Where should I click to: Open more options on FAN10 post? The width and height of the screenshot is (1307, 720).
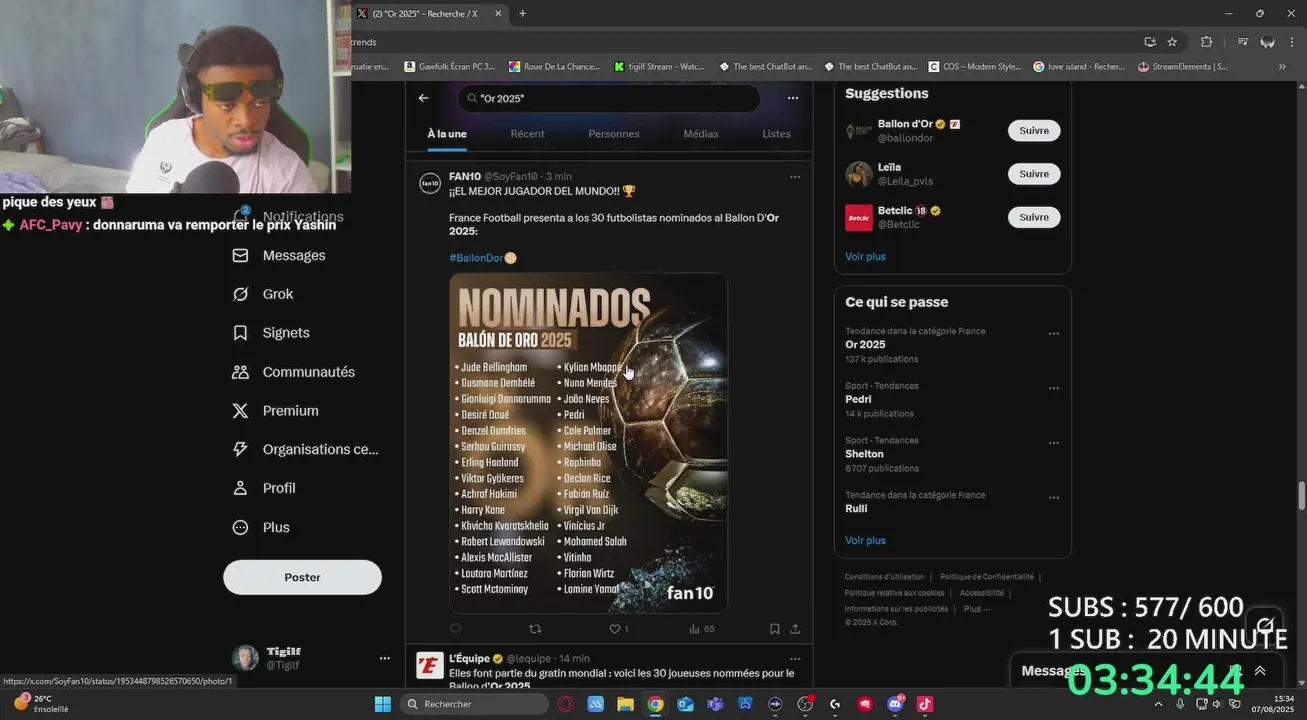pyautogui.click(x=795, y=177)
